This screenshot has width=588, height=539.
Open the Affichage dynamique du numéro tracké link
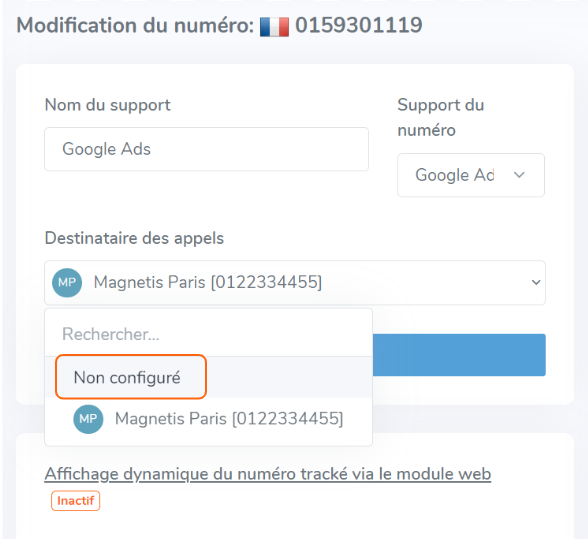click(268, 474)
